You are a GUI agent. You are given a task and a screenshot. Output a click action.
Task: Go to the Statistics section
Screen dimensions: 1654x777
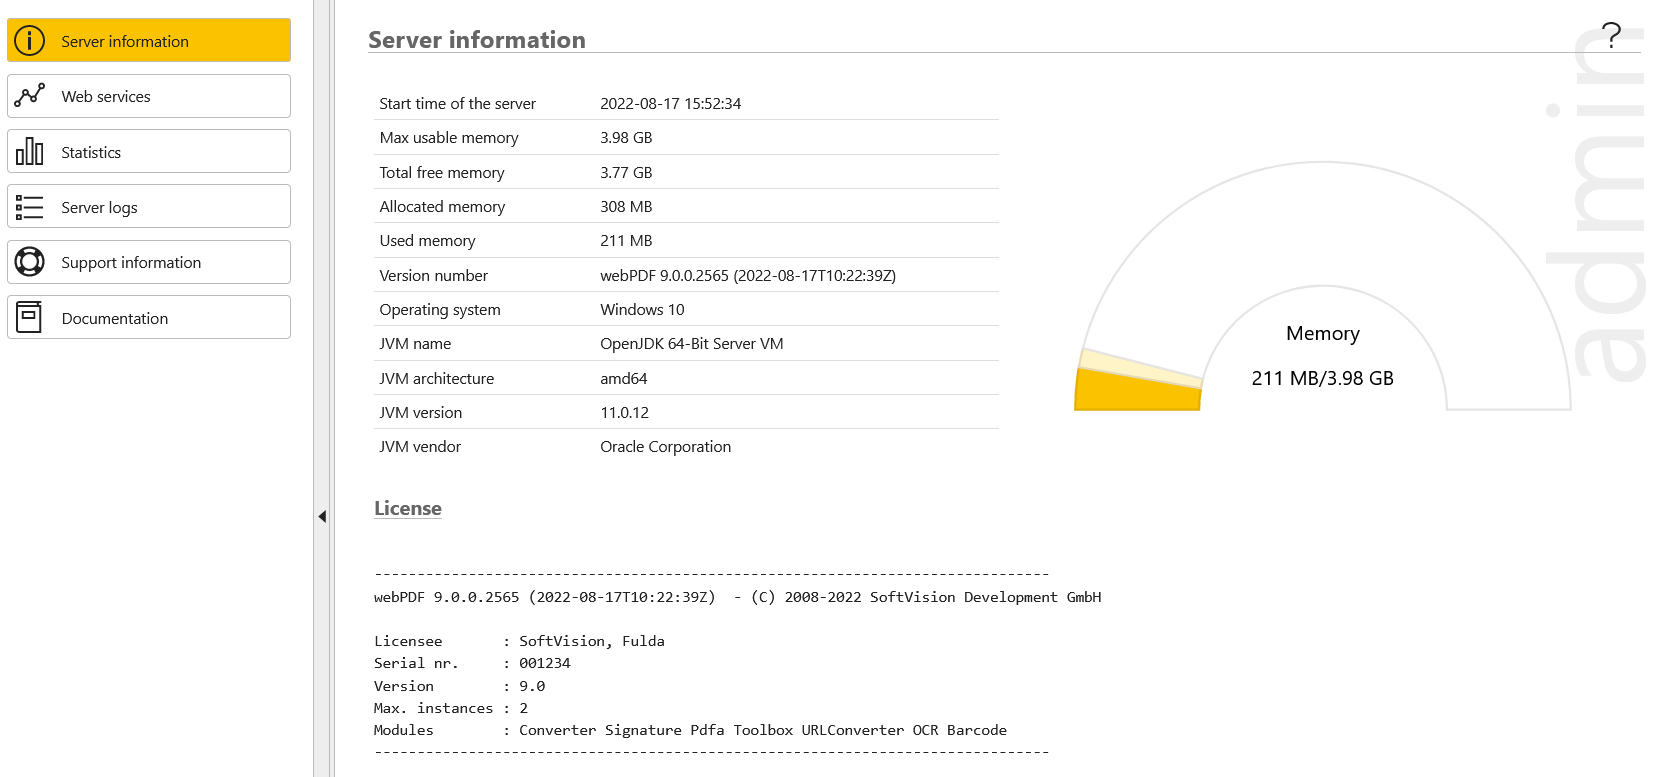[149, 152]
